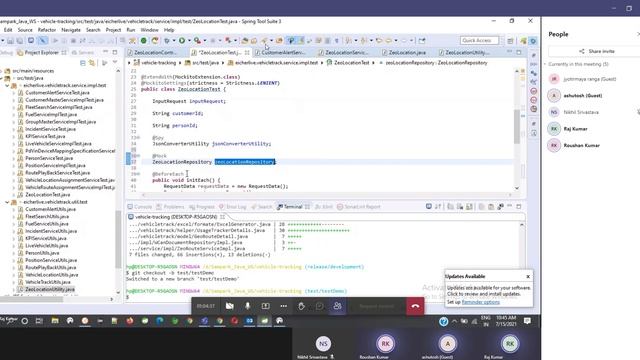Screen dimensions: 640x360
Task: Toggle Teams camera on or off
Action: (x=229, y=306)
